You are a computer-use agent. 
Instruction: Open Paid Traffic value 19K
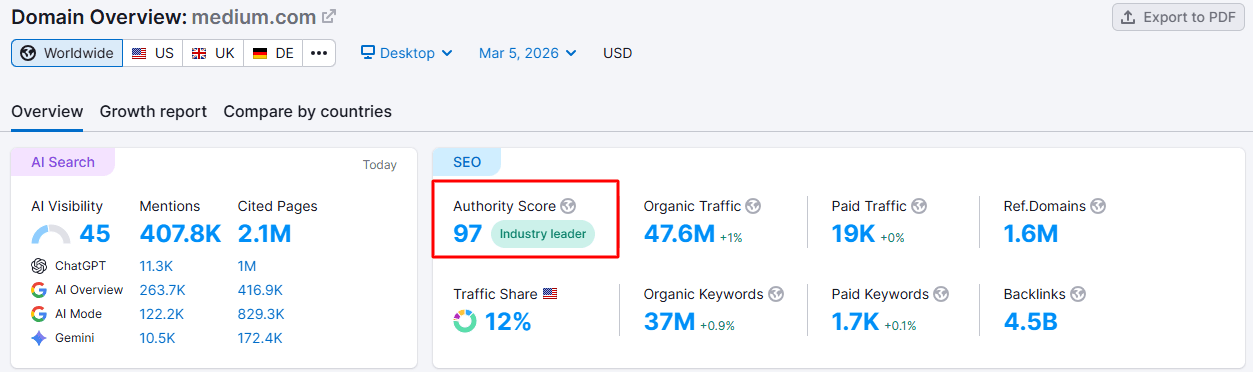click(853, 234)
